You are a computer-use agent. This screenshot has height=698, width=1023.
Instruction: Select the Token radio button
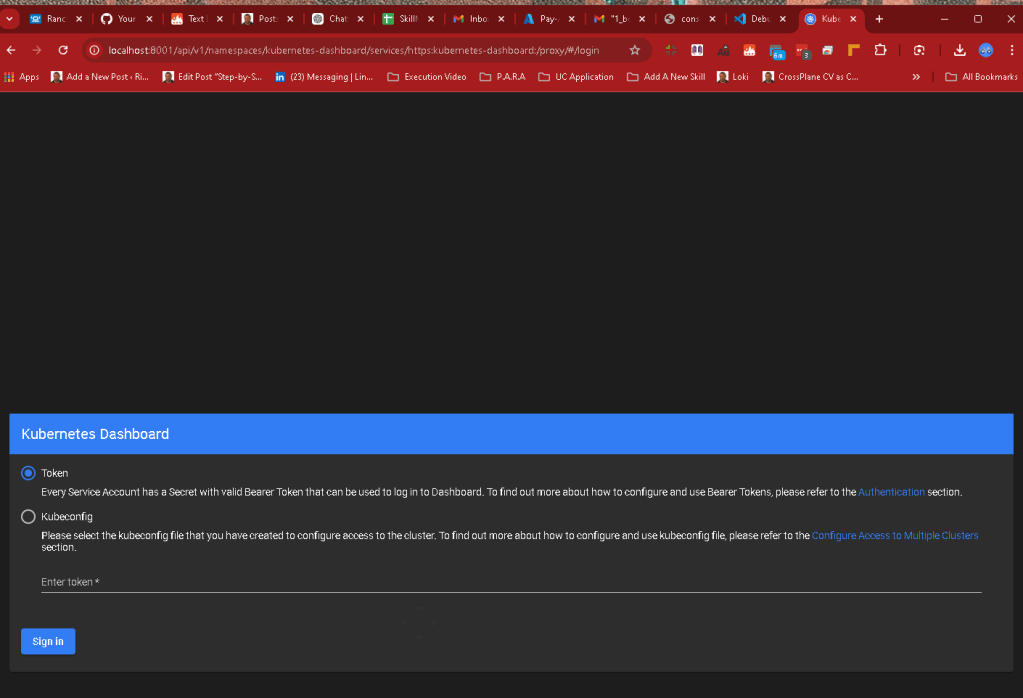point(28,473)
